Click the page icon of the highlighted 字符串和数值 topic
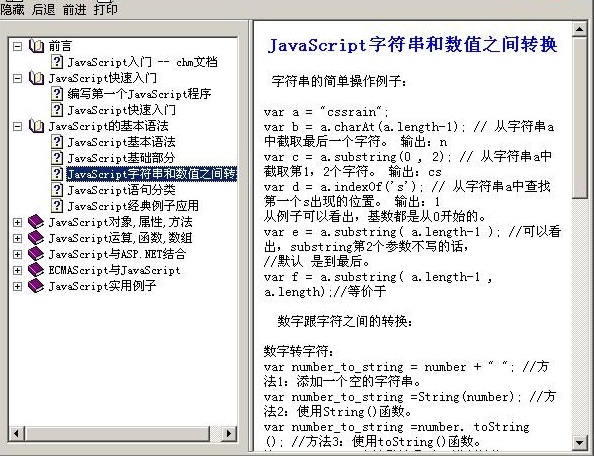594x456 pixels. coord(57,173)
